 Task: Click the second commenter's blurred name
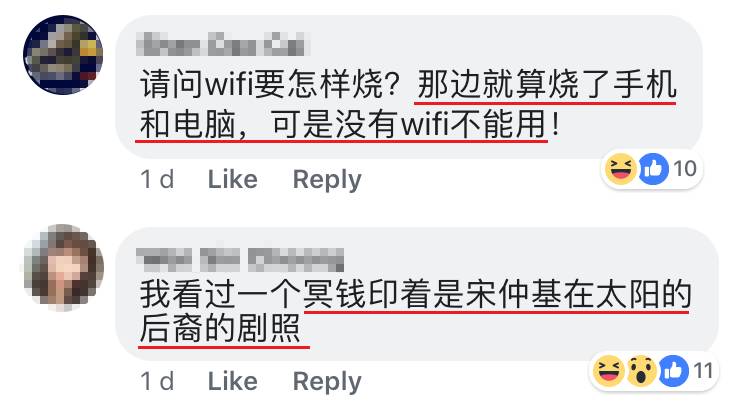[240, 260]
